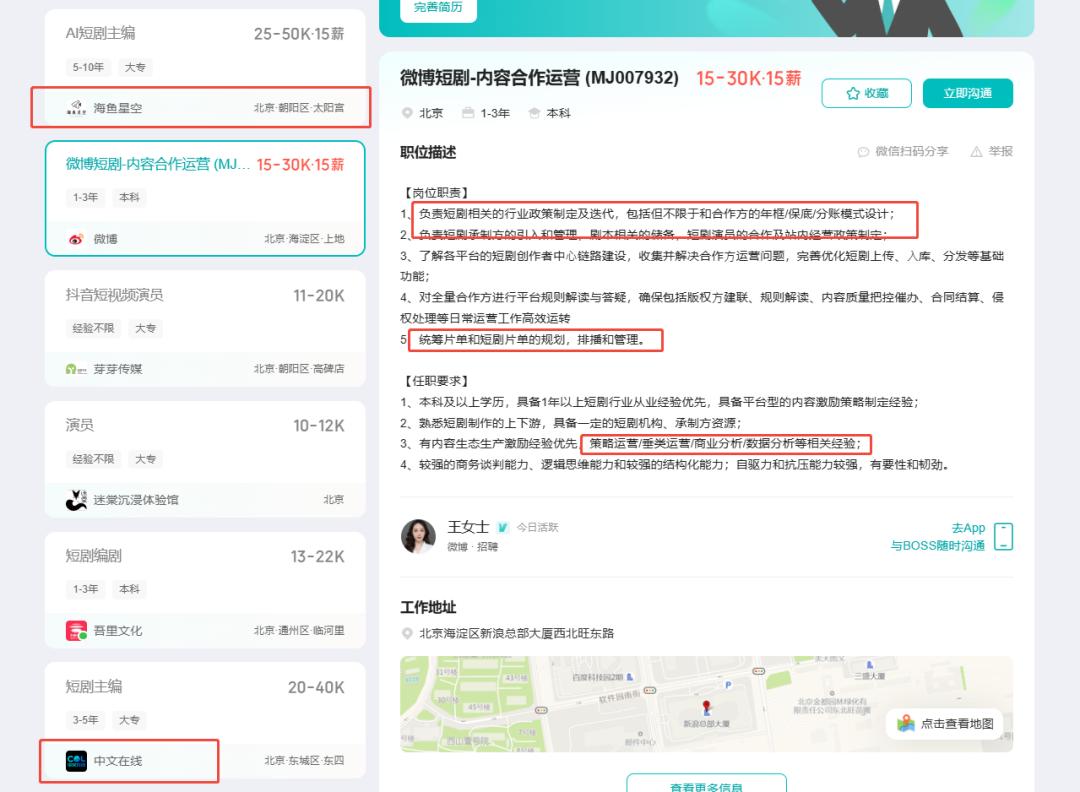The width and height of the screenshot is (1080, 792).
Task: Click the 立即沟通 button
Action: pyautogui.click(x=969, y=92)
